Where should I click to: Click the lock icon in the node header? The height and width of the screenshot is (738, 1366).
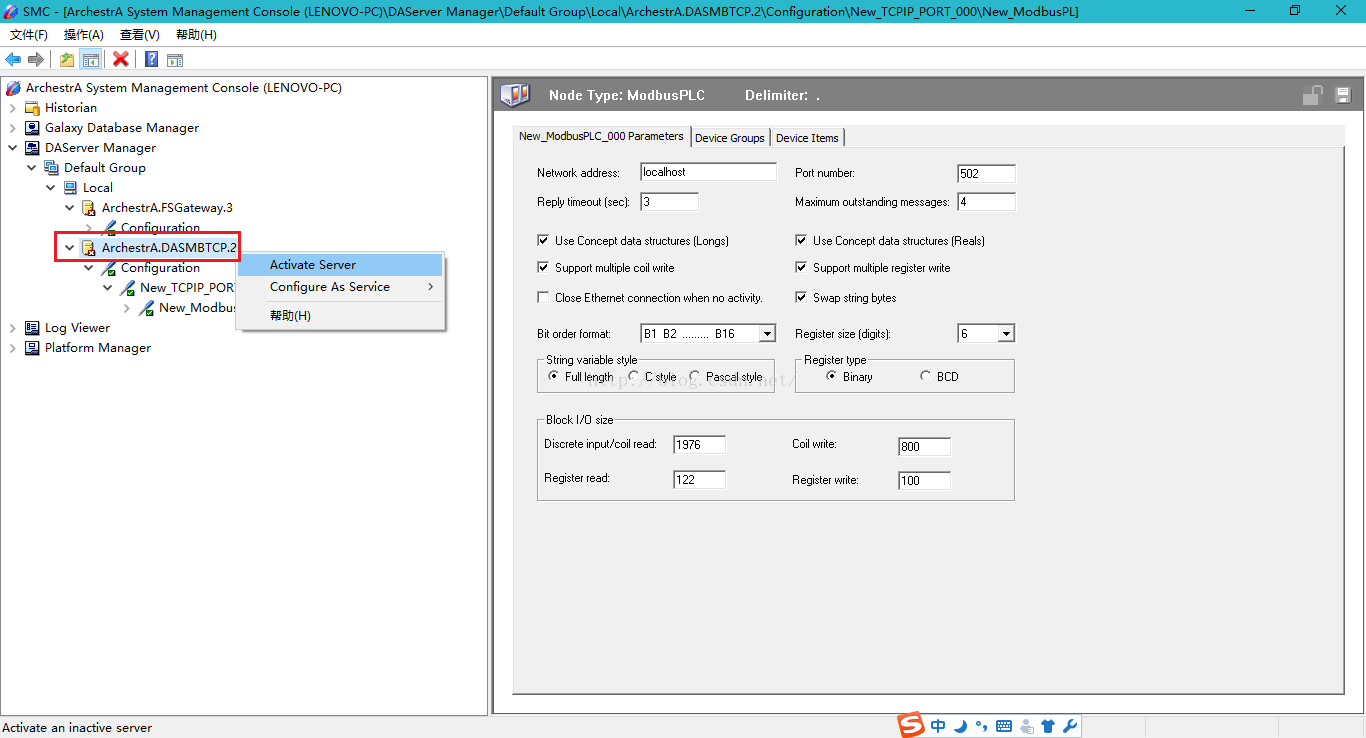[x=1312, y=95]
